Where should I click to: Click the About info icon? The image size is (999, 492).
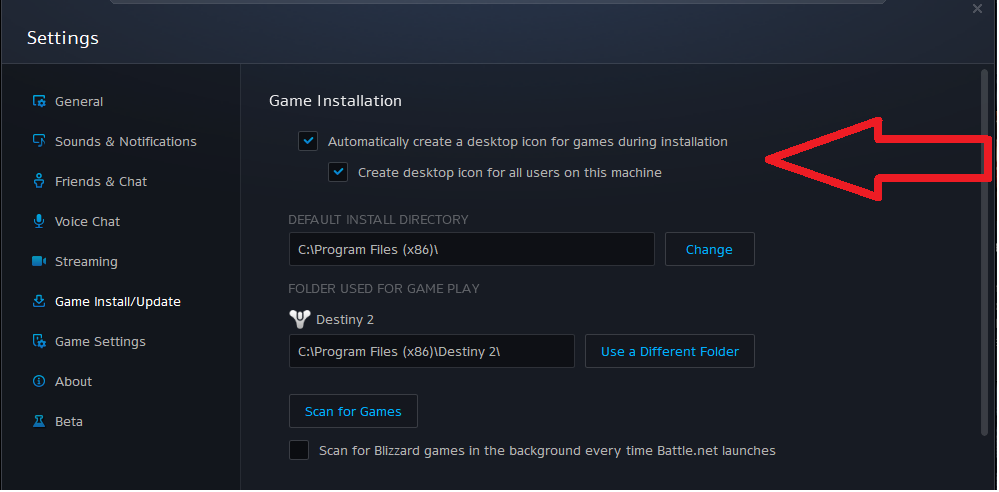(x=40, y=381)
